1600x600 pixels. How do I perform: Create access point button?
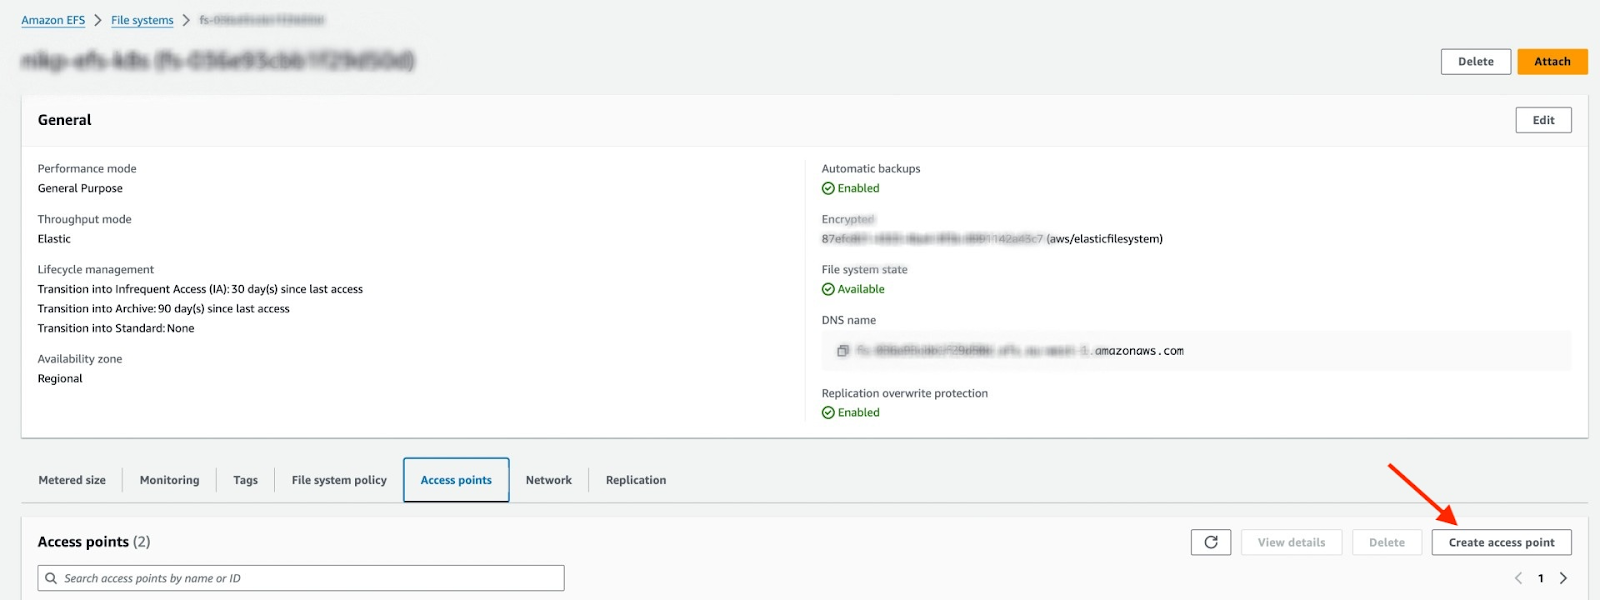[1502, 542]
